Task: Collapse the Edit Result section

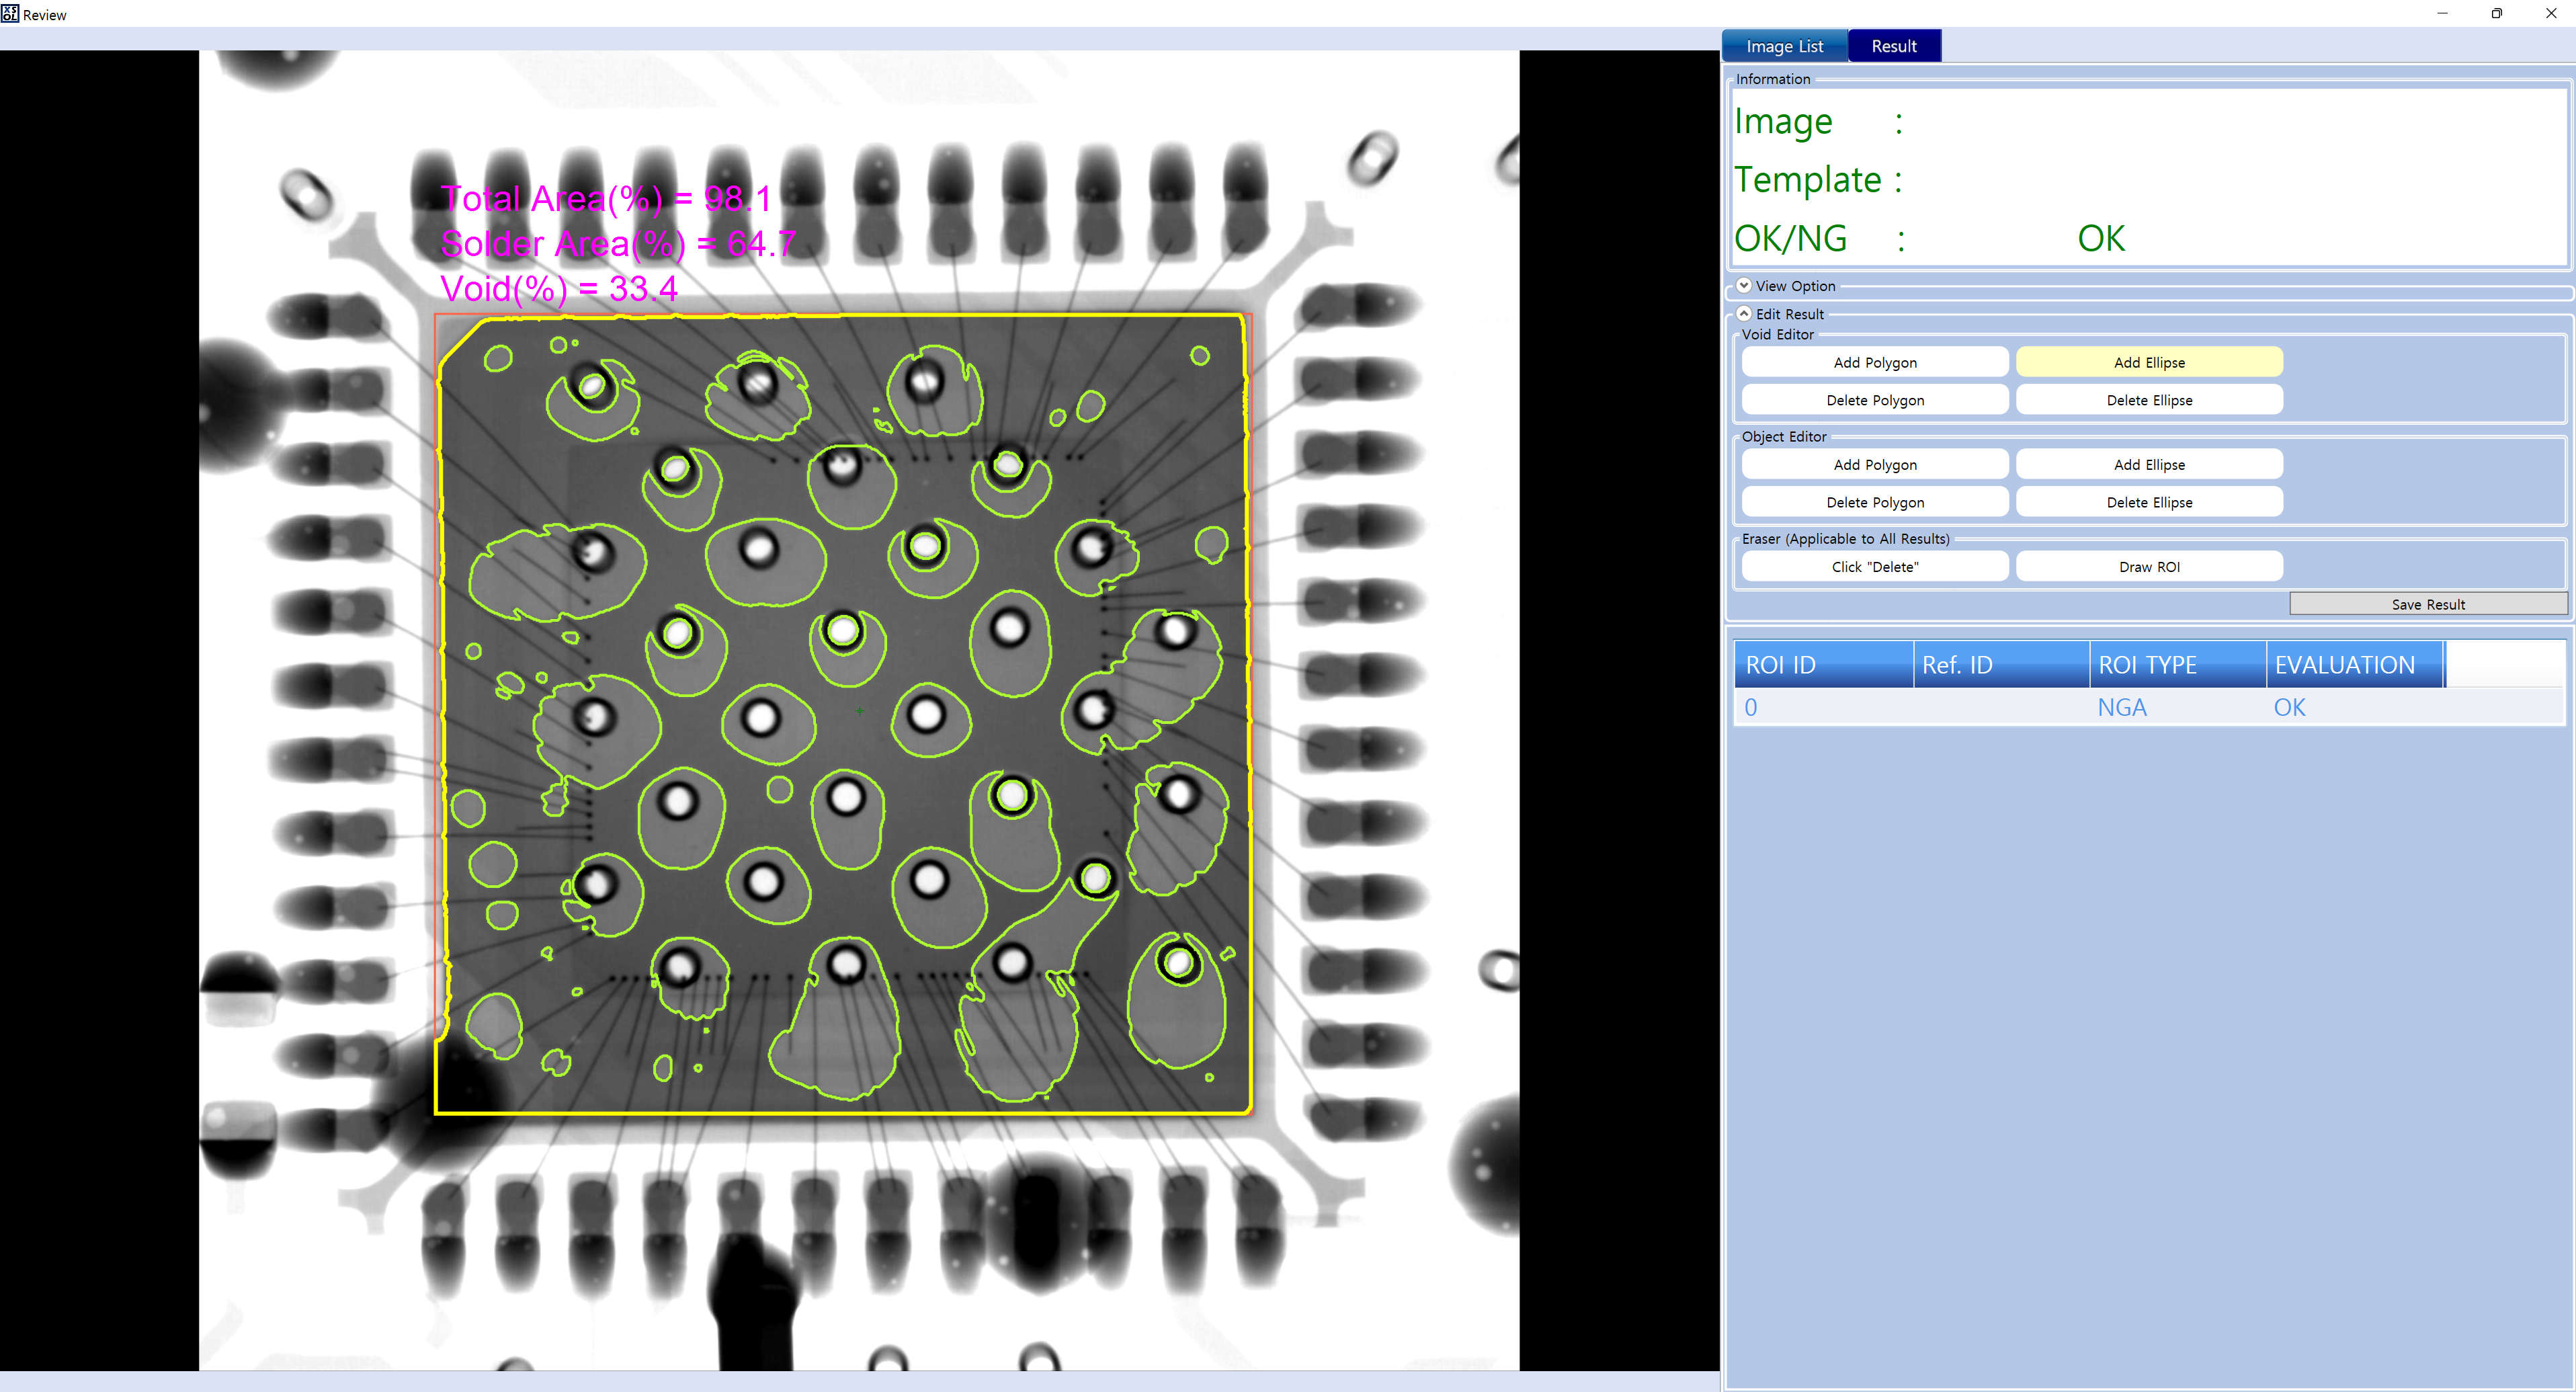Action: point(1744,314)
